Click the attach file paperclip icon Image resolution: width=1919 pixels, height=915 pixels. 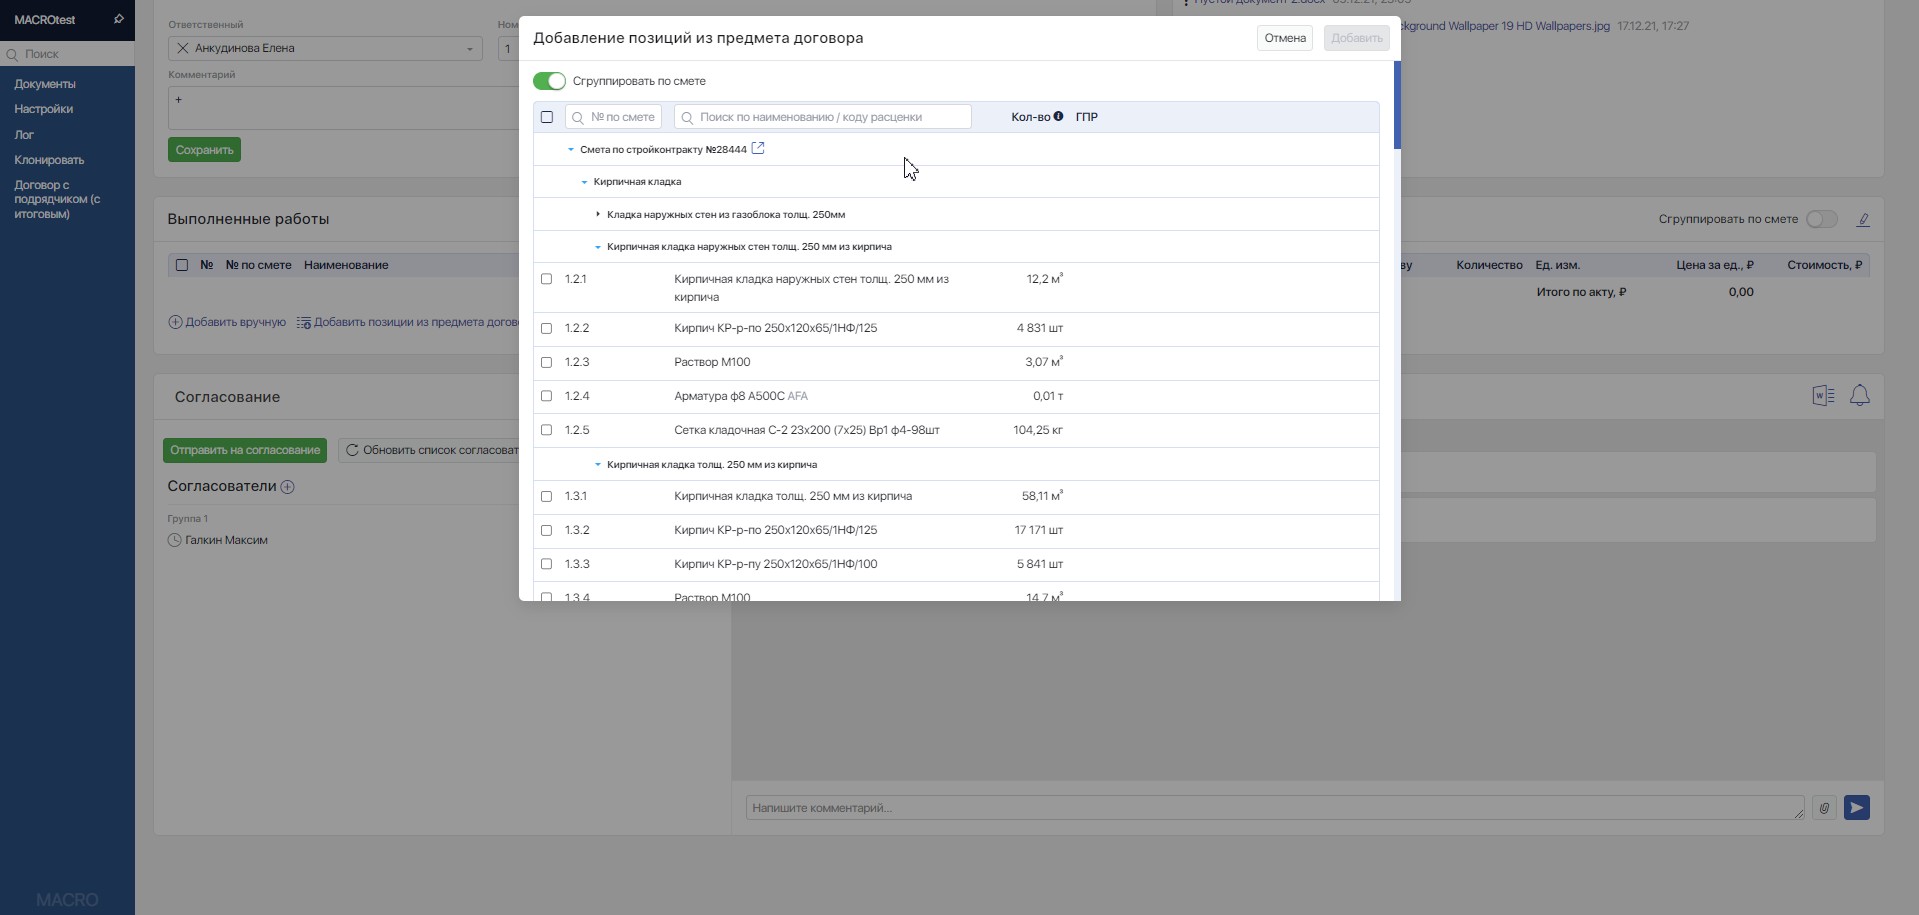pyautogui.click(x=1824, y=808)
